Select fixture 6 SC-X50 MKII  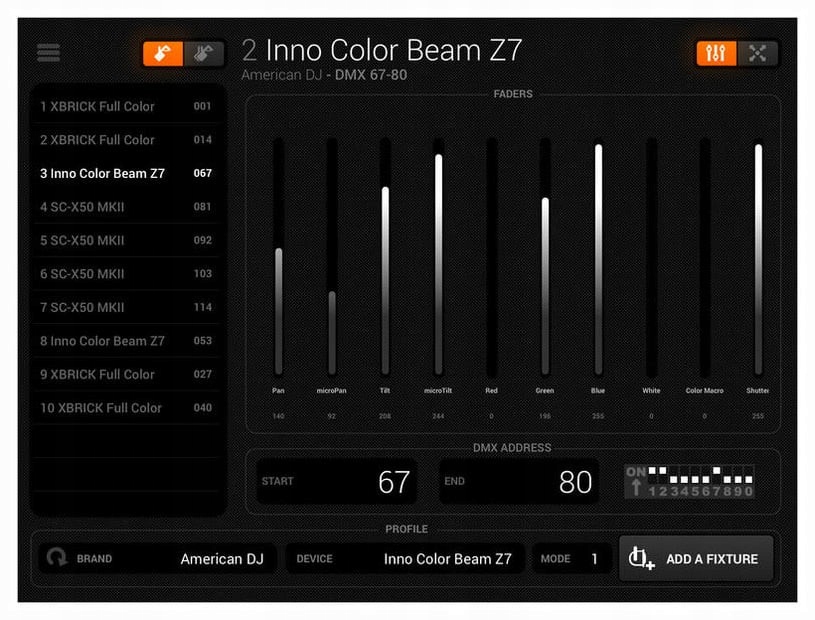pos(126,274)
